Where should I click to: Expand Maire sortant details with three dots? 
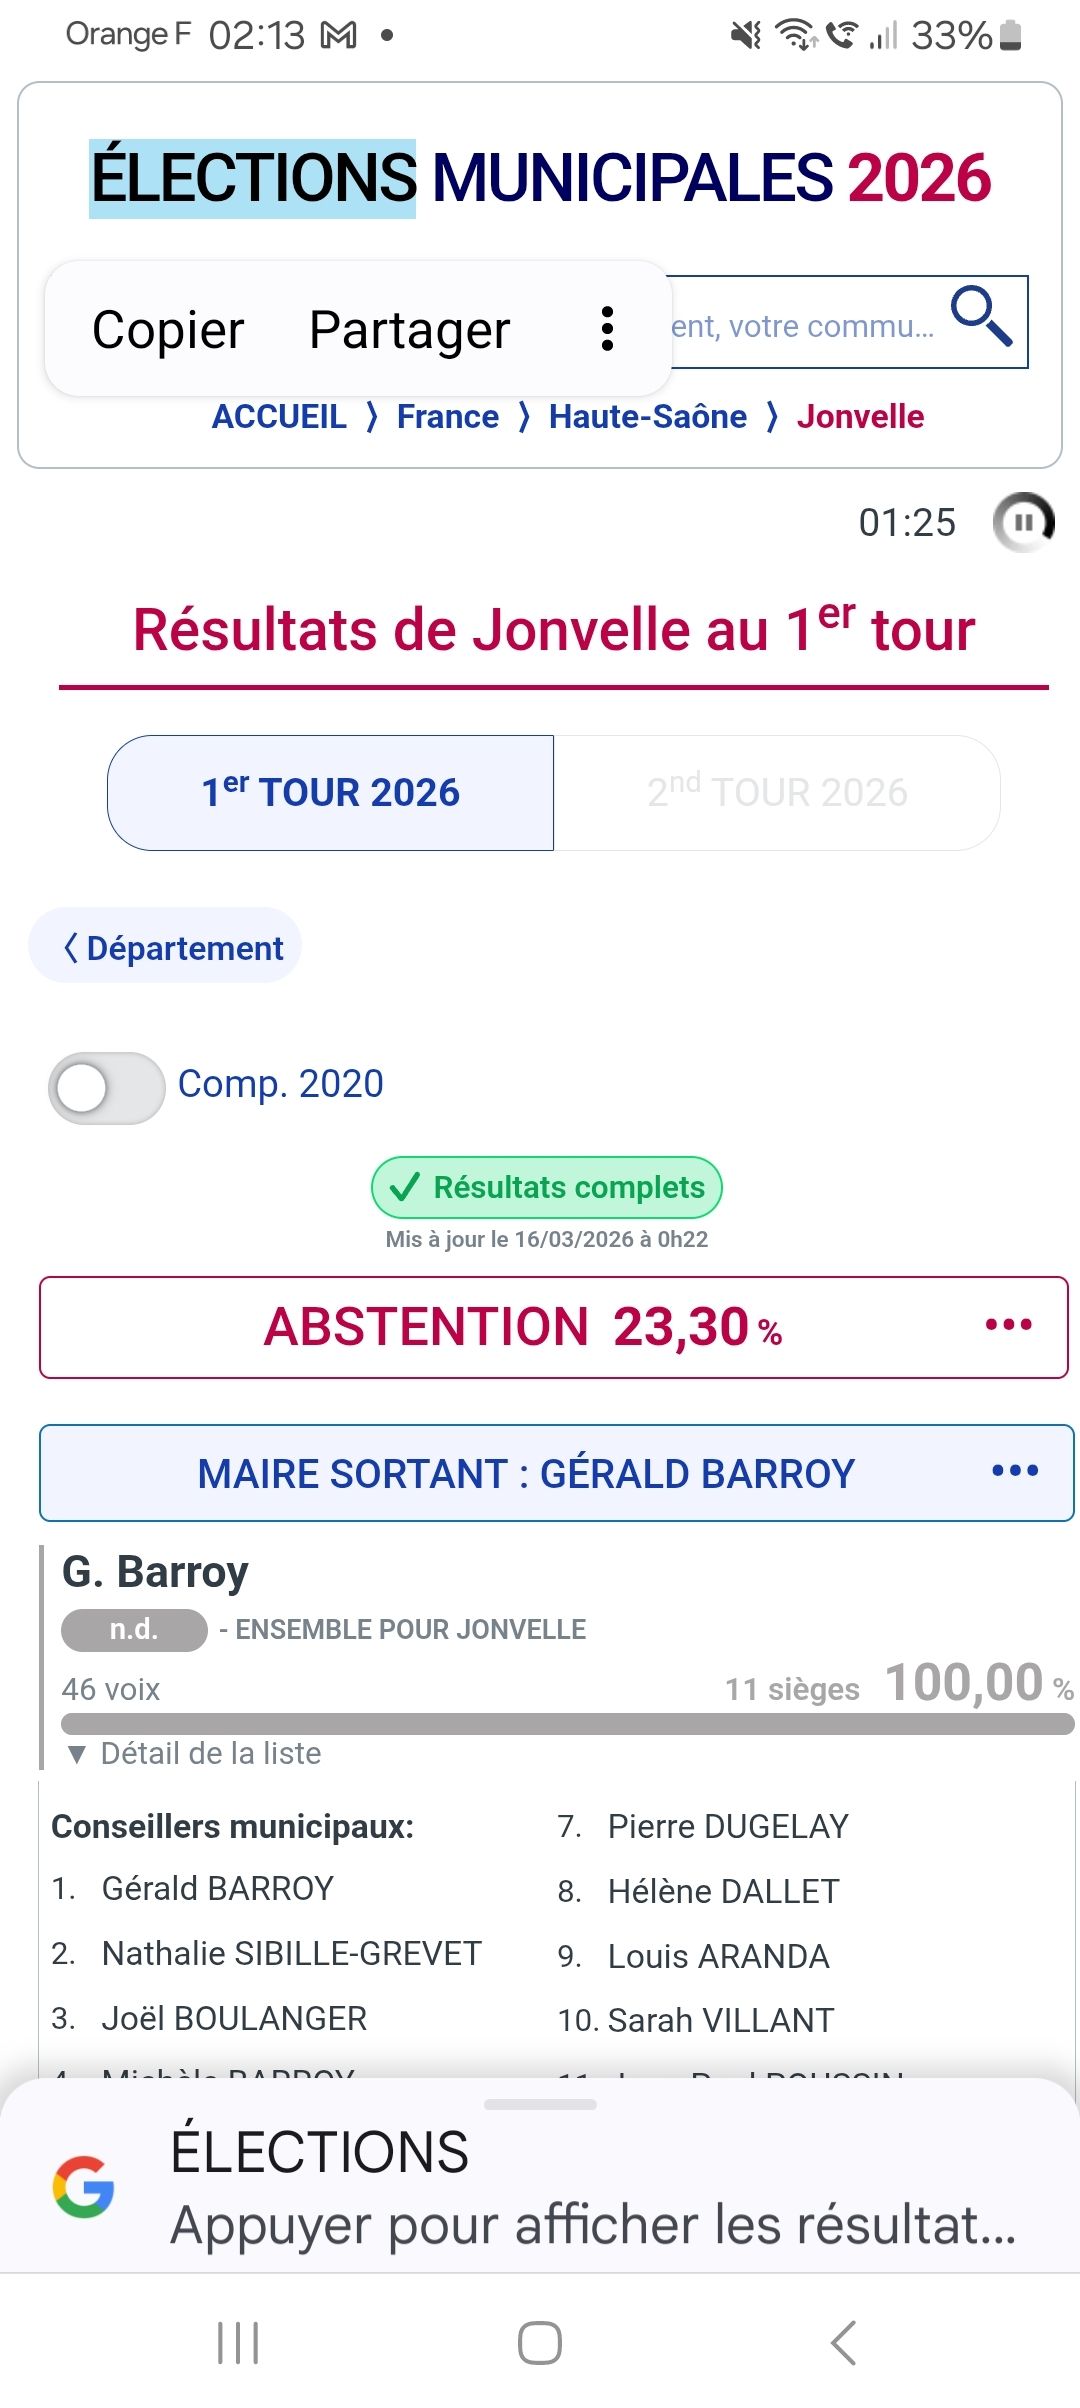pyautogui.click(x=1014, y=1471)
